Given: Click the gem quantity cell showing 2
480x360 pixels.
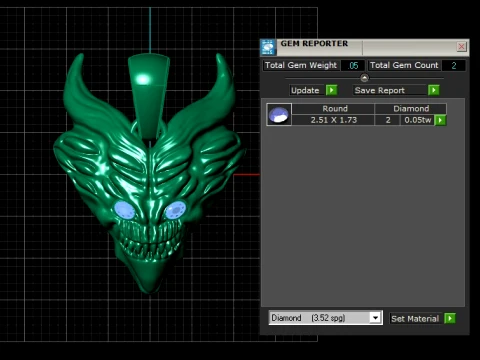Looking at the screenshot, I should [388, 120].
